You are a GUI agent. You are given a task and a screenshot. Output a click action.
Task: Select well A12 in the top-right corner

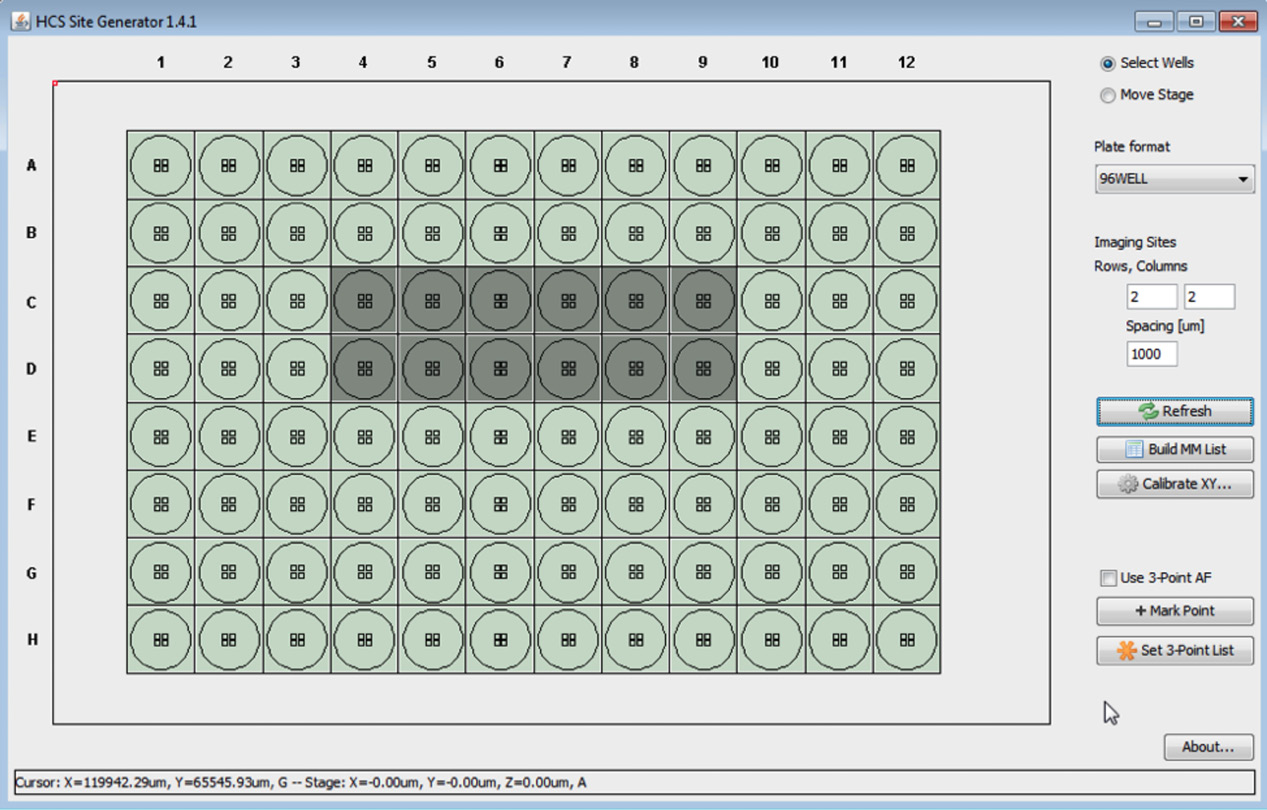(x=906, y=166)
